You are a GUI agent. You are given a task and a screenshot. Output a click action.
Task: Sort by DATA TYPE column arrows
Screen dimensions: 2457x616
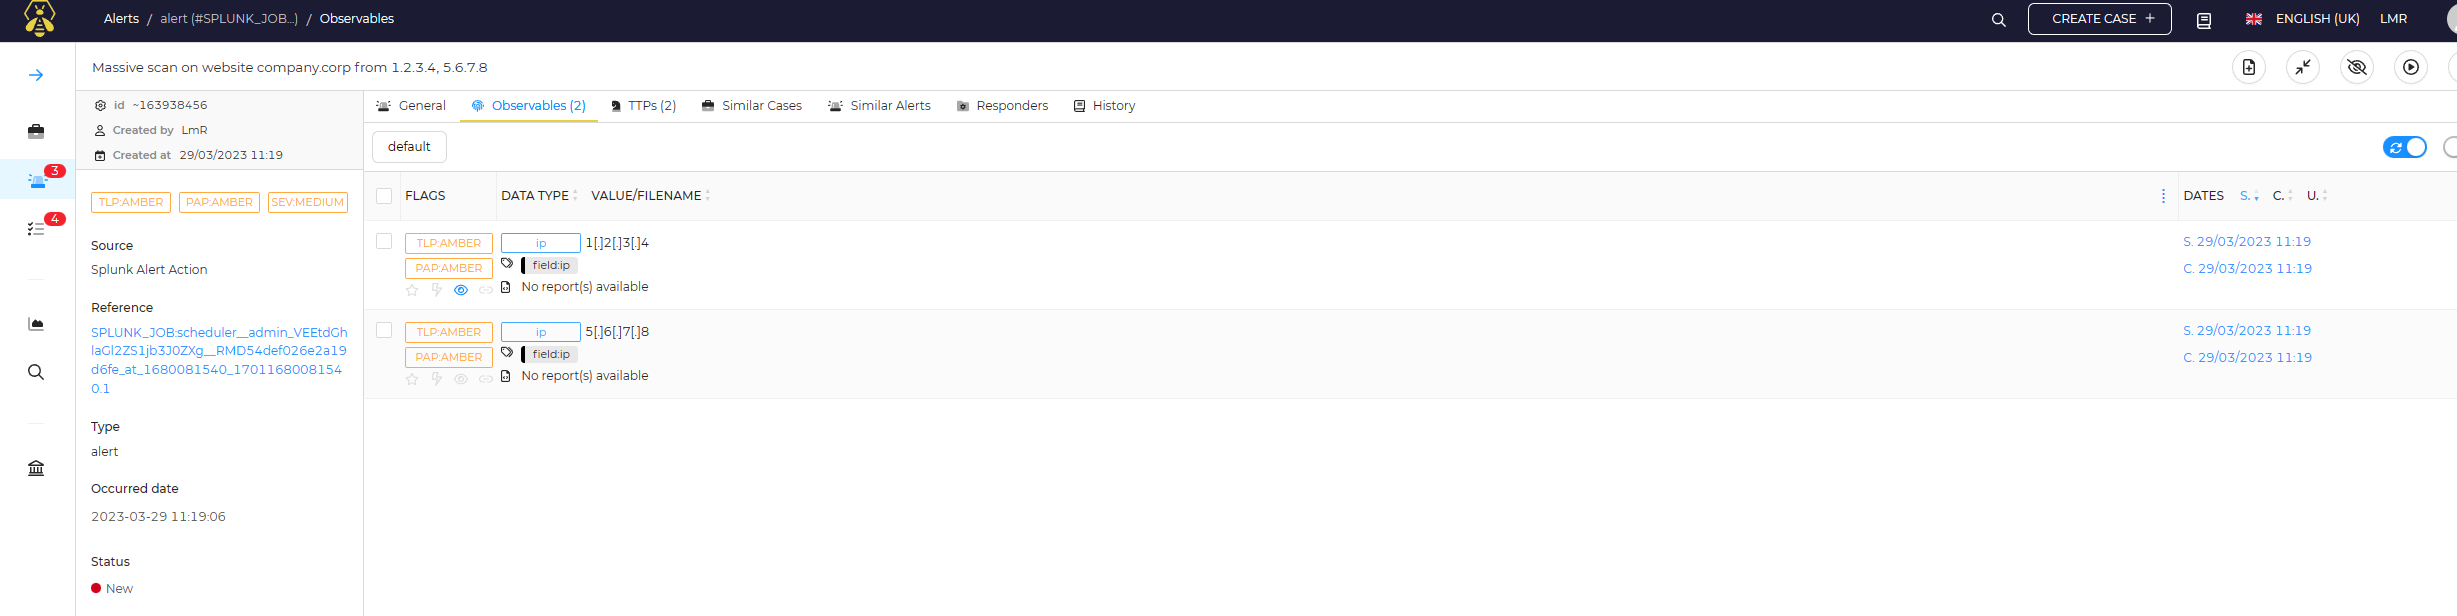pos(575,196)
